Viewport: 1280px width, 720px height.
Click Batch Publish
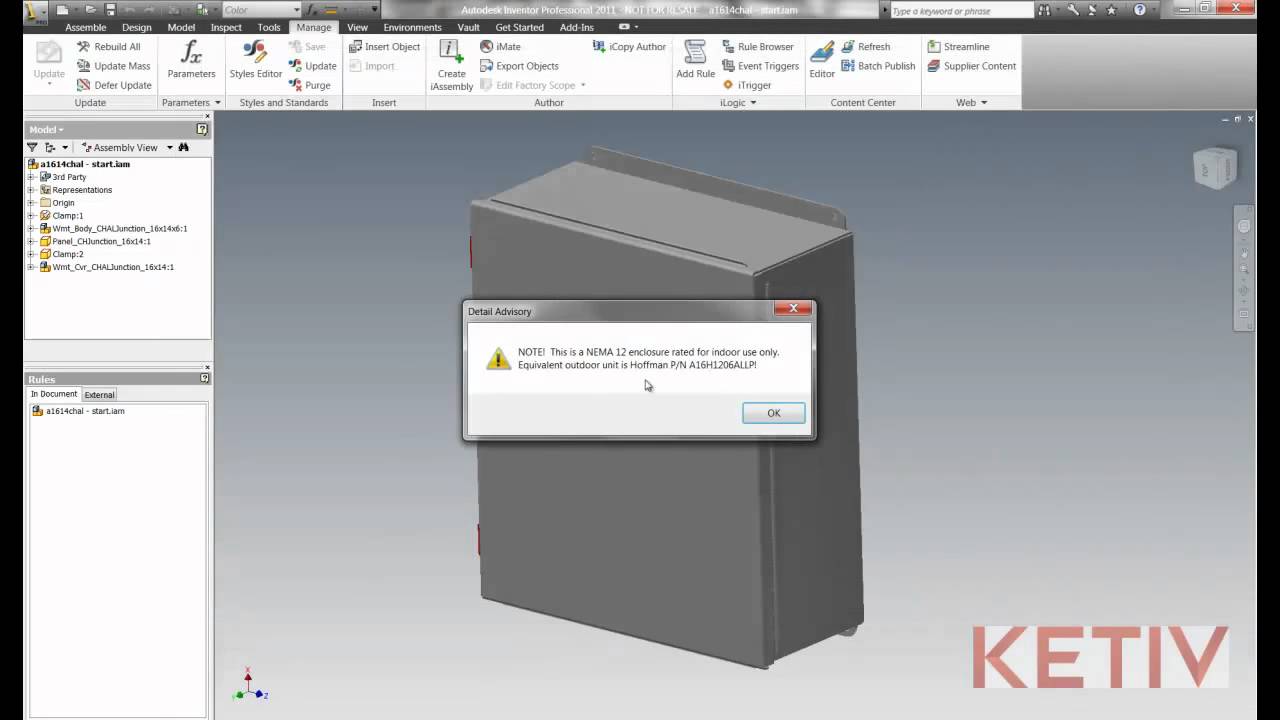click(878, 66)
